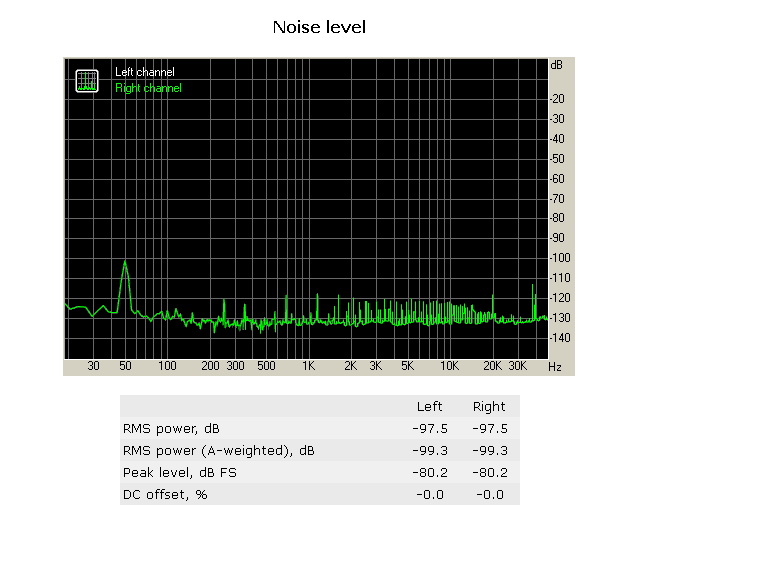Click the -100 label on the dB axis
Image resolution: width=768 pixels, height=576 pixels.
pos(560,258)
